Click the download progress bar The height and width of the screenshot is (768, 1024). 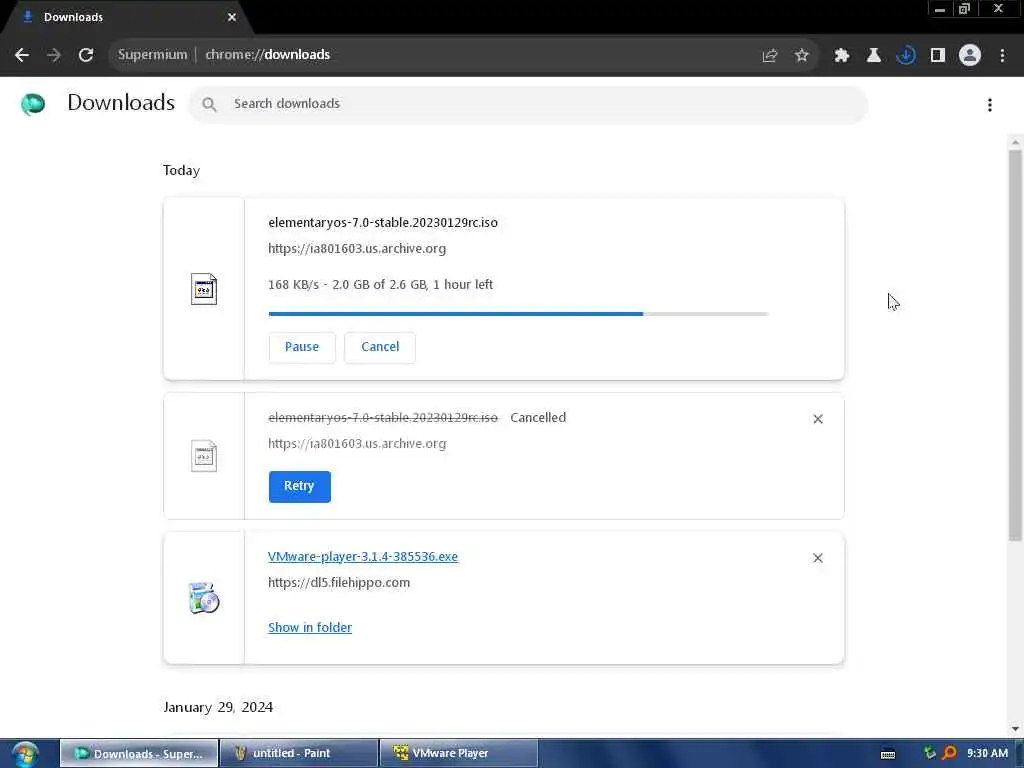(x=519, y=314)
